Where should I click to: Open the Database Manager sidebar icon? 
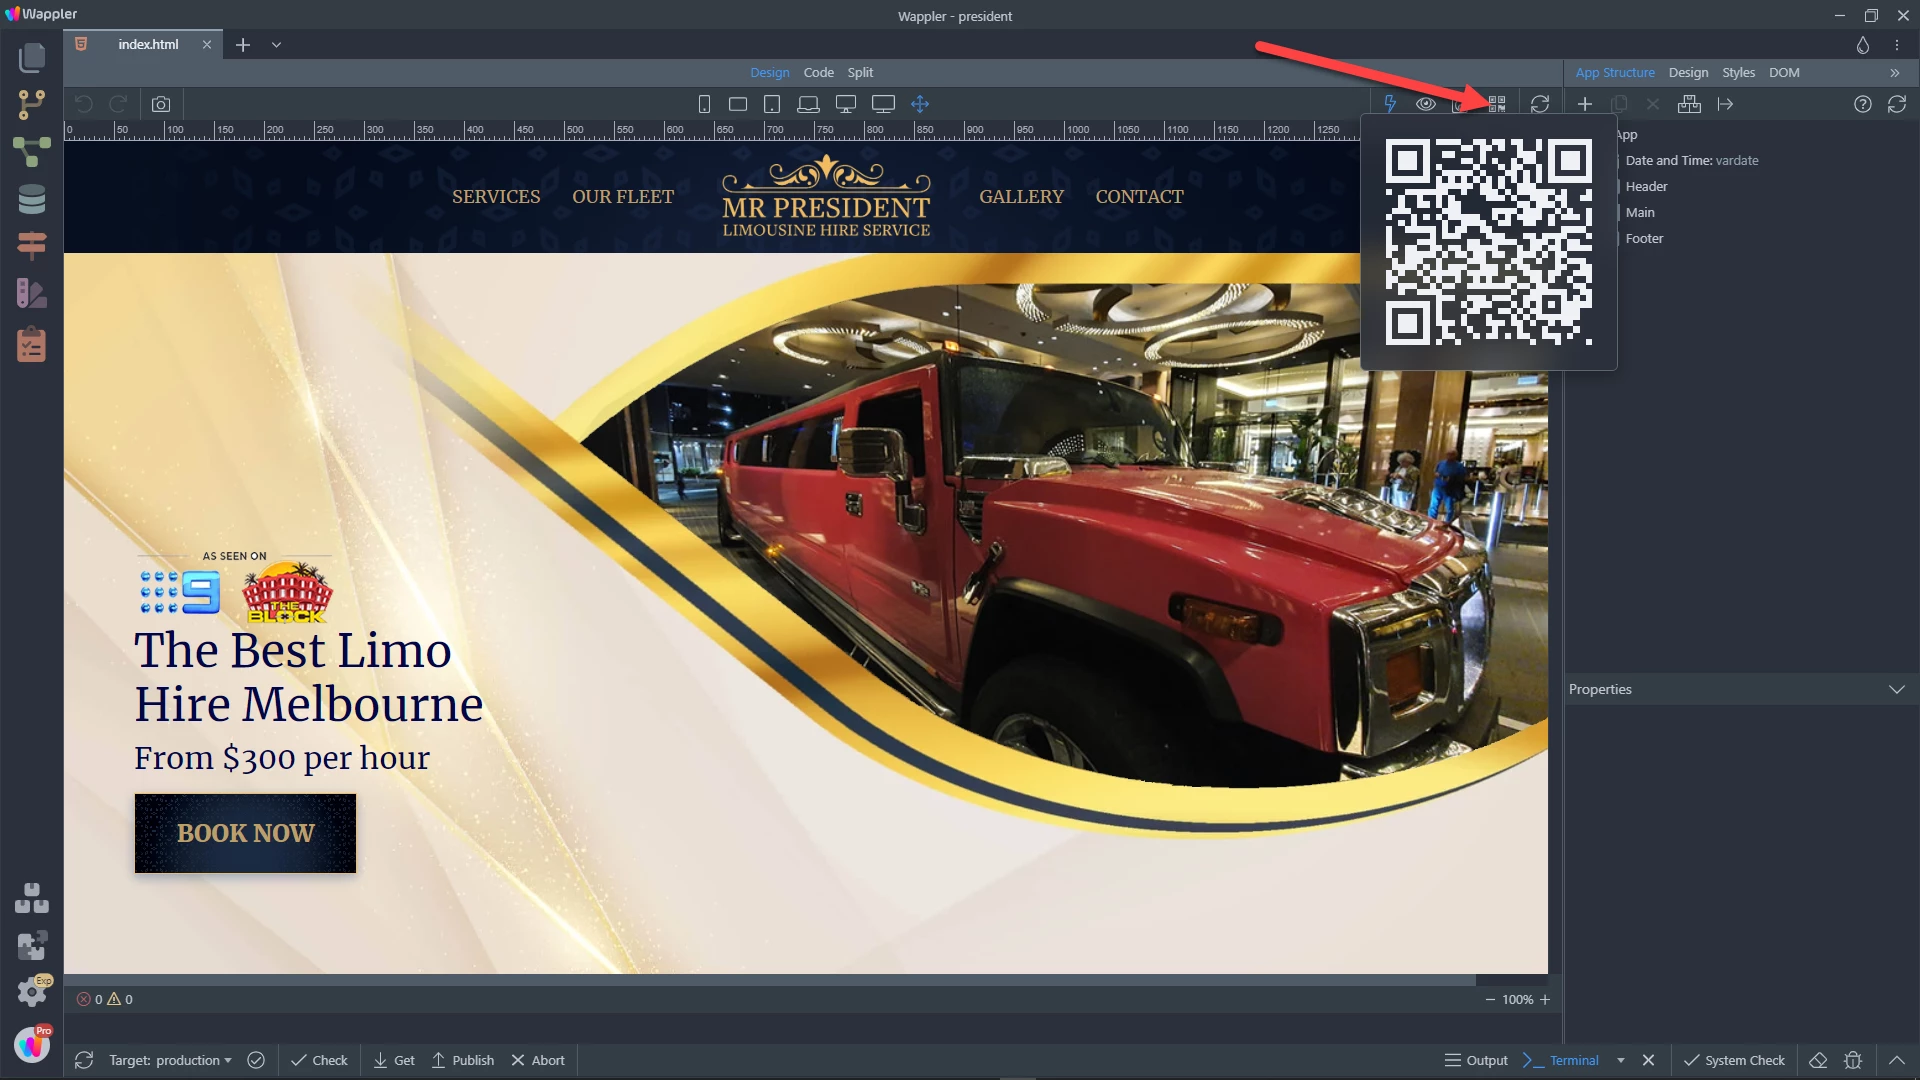click(32, 199)
